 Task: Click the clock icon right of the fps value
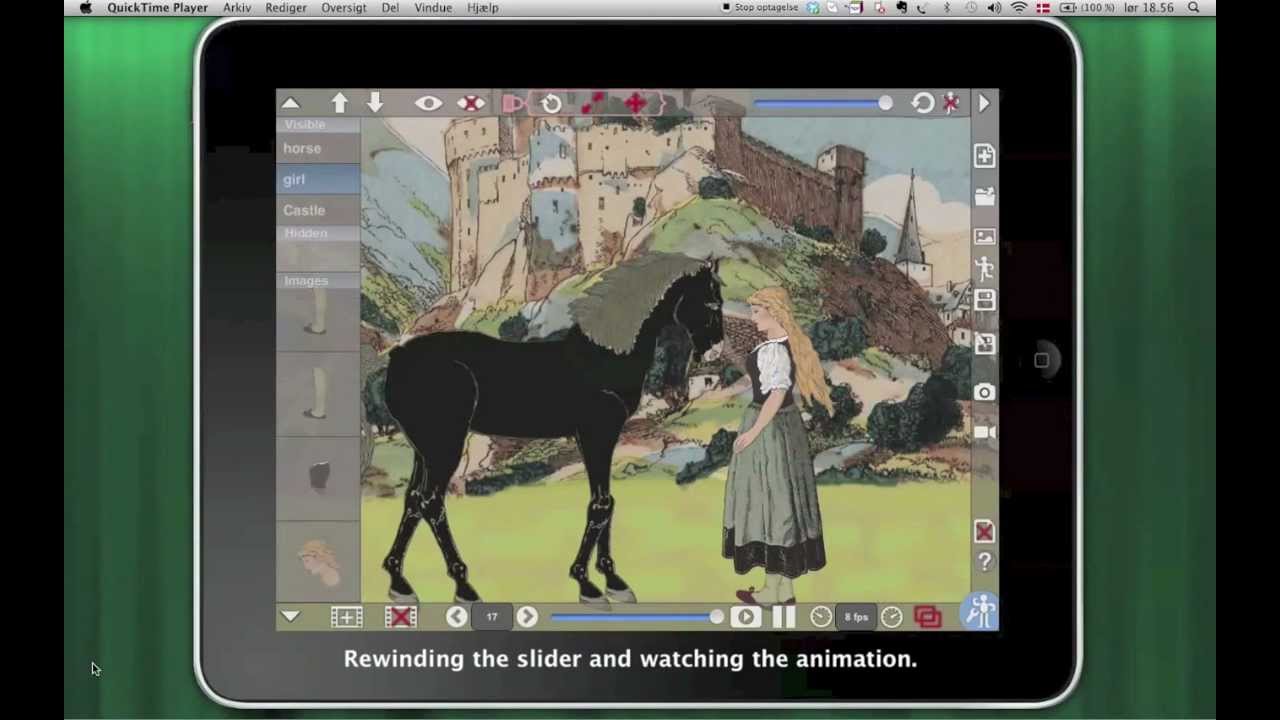click(x=892, y=617)
